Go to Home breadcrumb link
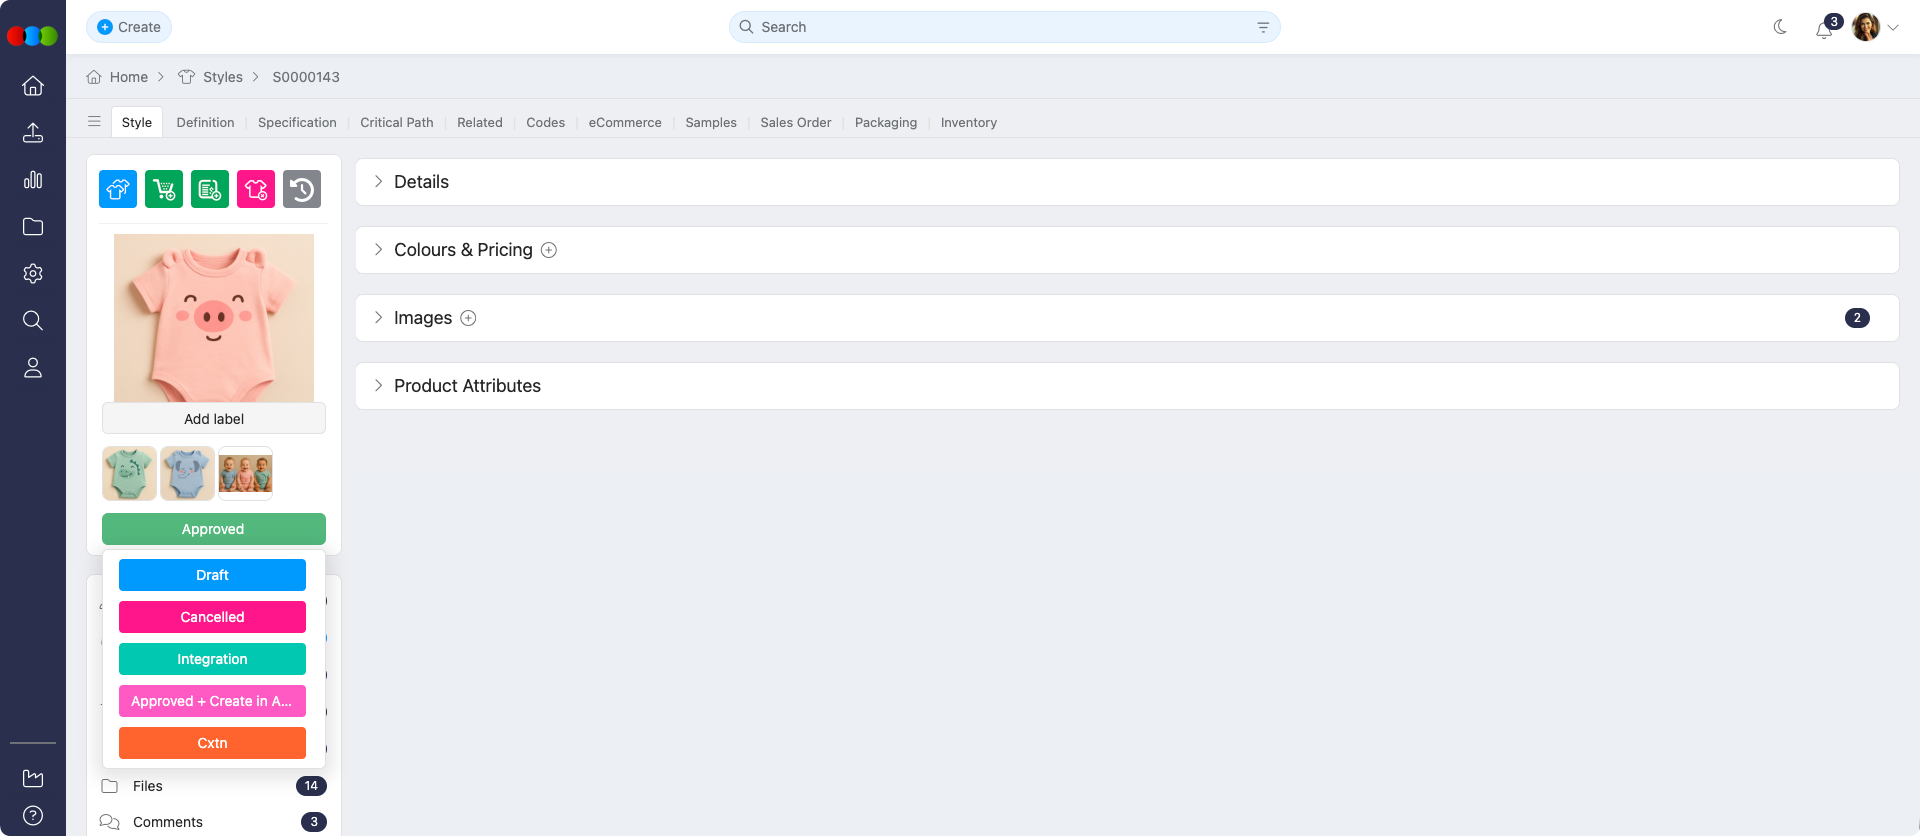 129,77
